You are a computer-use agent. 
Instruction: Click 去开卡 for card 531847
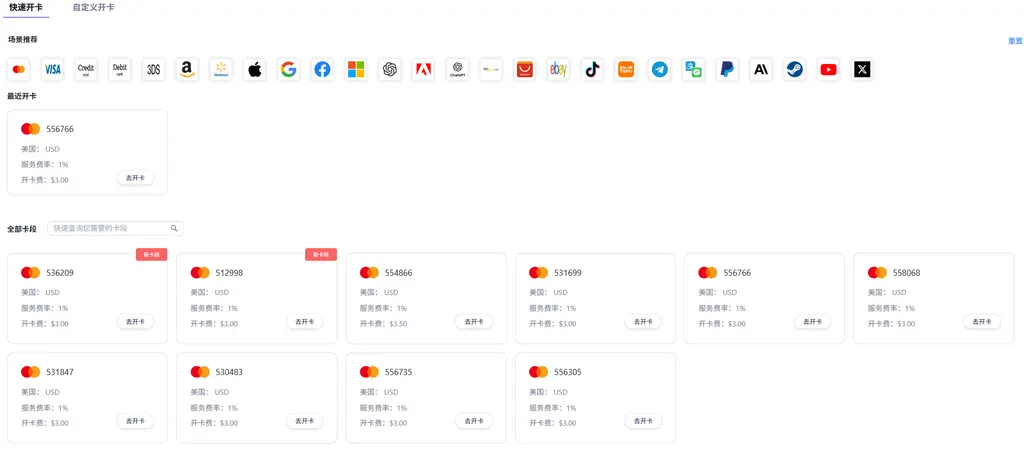coord(135,421)
